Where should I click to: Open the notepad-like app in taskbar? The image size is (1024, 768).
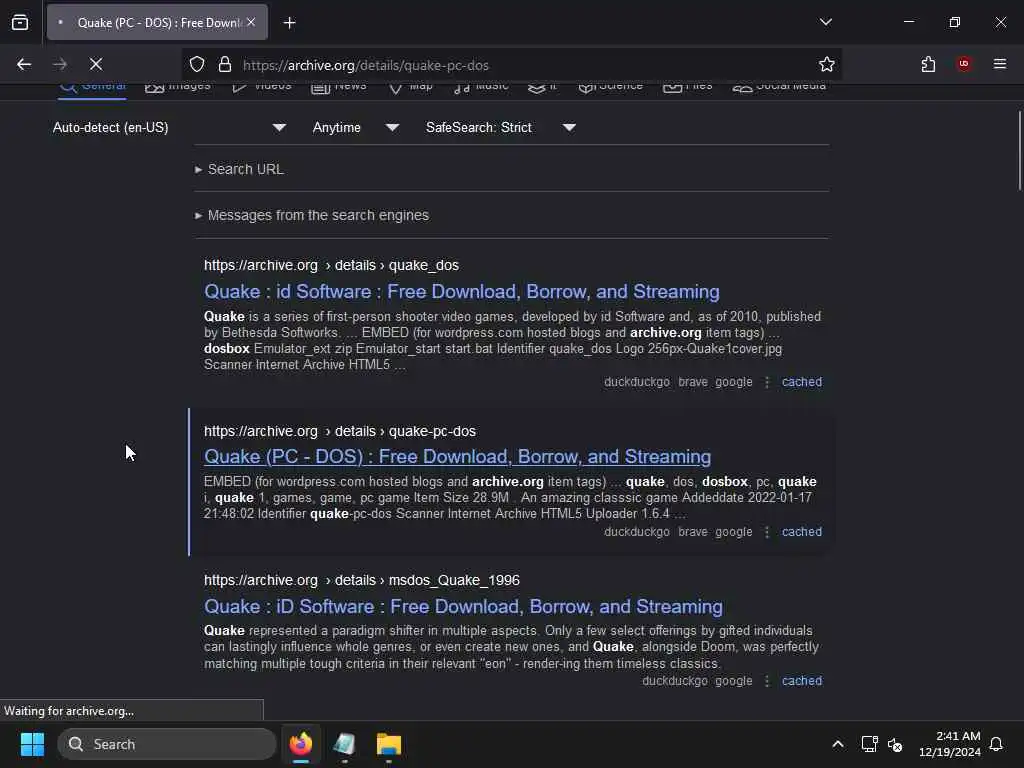pyautogui.click(x=344, y=744)
